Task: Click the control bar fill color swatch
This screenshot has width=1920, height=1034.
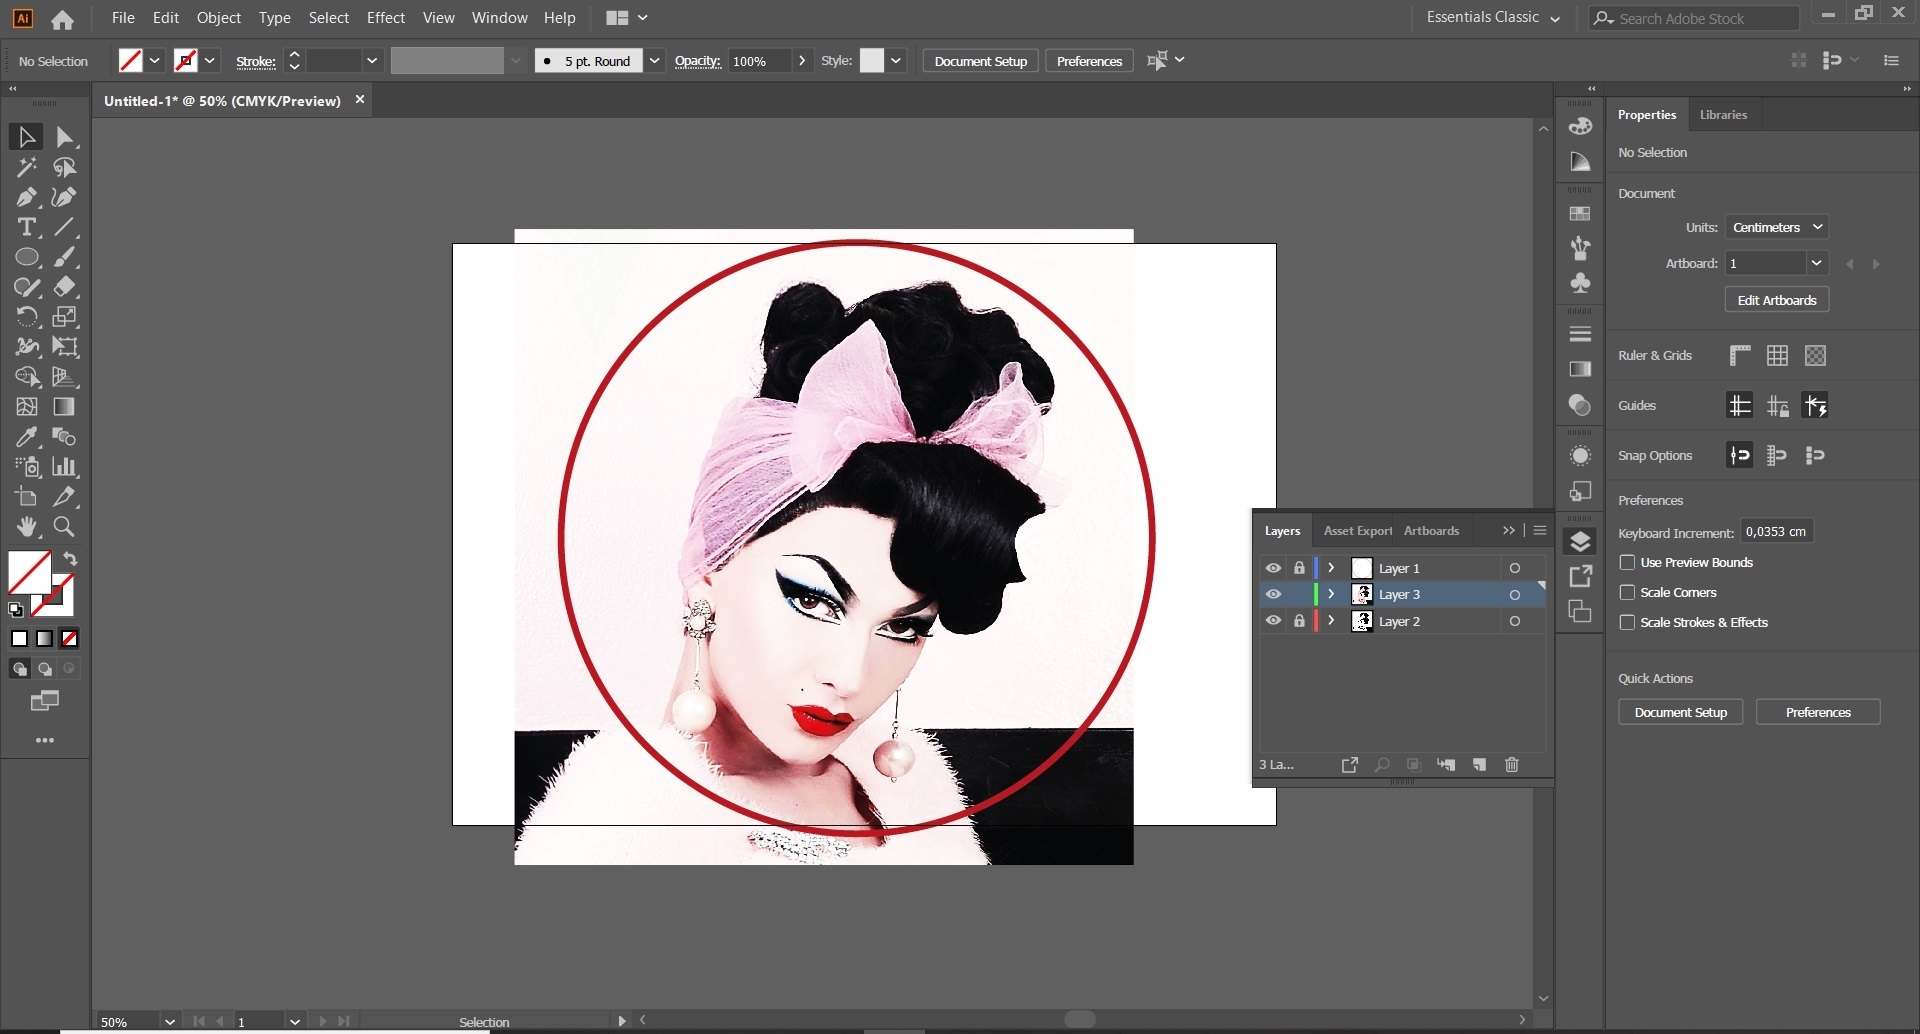Action: click(130, 61)
